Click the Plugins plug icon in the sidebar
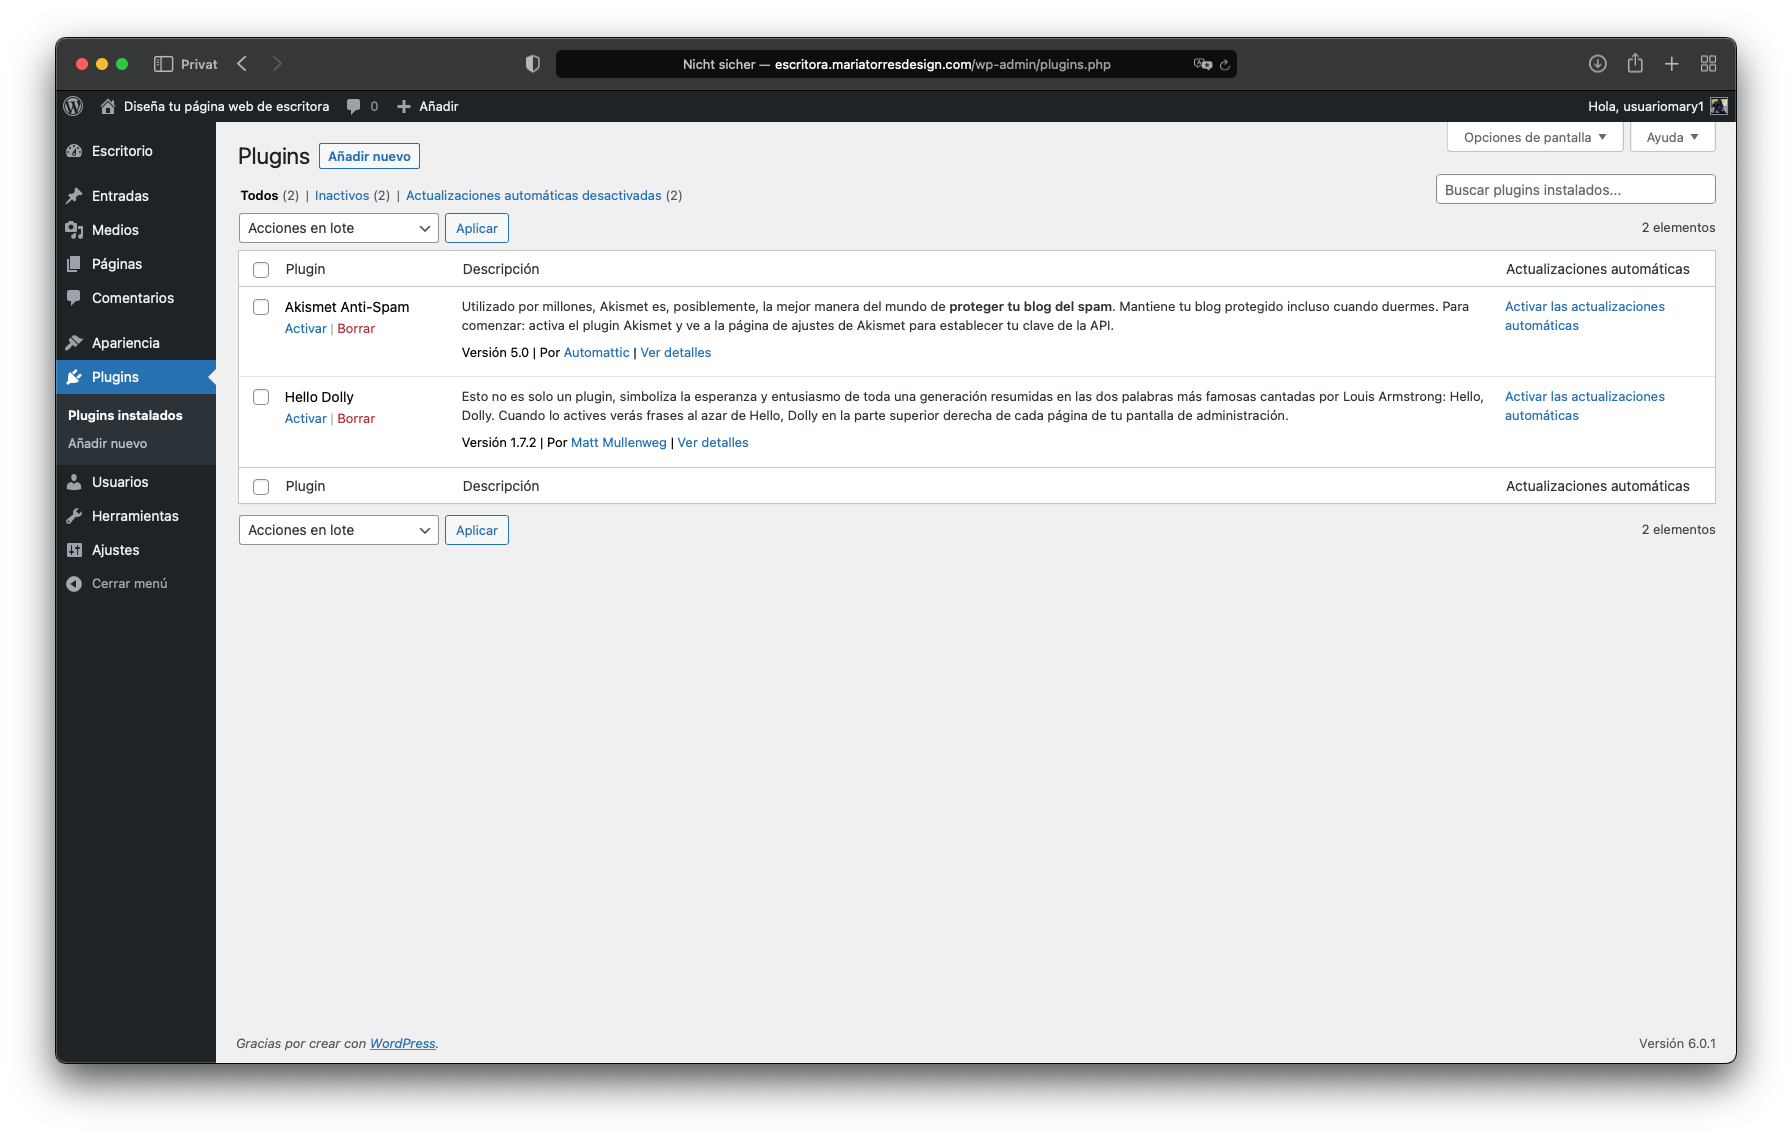 click(x=74, y=377)
